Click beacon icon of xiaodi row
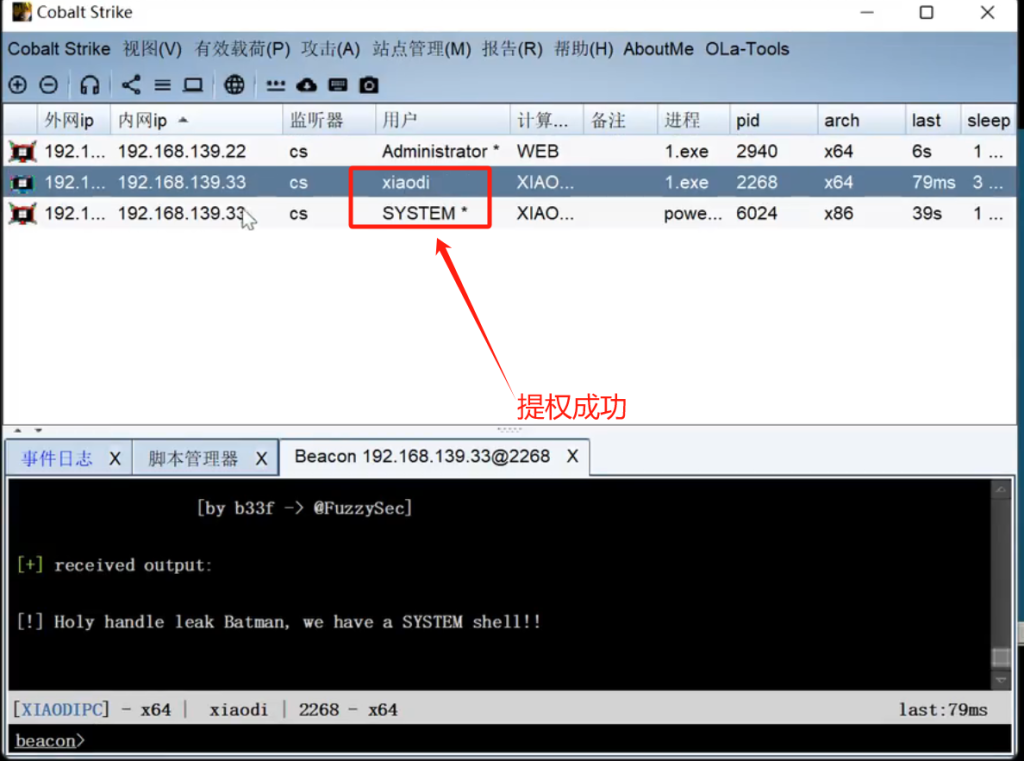Screen dimensions: 1024x761 click(22, 183)
